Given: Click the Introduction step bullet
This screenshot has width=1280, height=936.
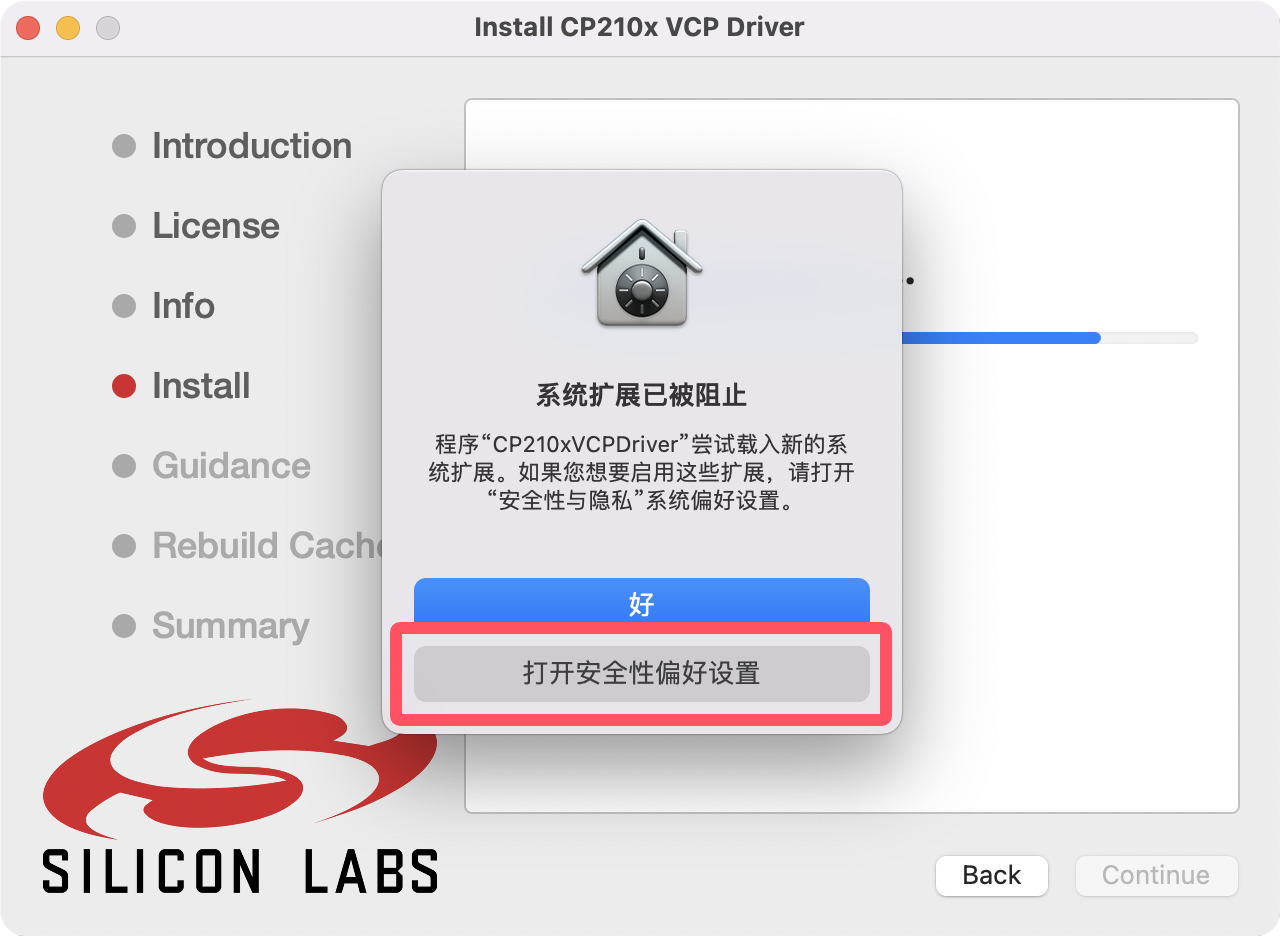Looking at the screenshot, I should click(124, 146).
